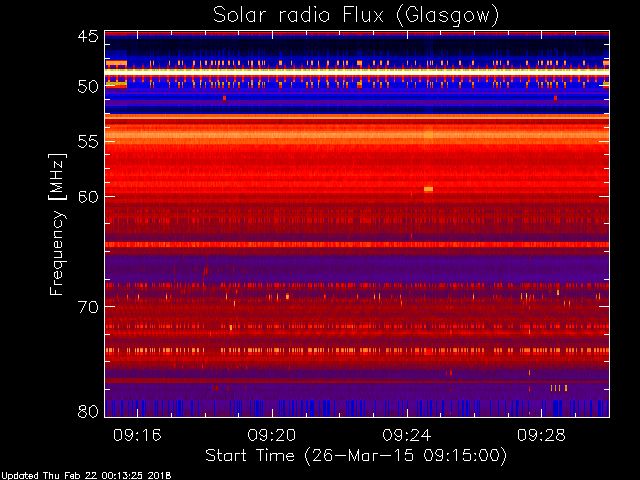
Task: Click the yellow tick cluster near 78 MHz
Action: 559,388
